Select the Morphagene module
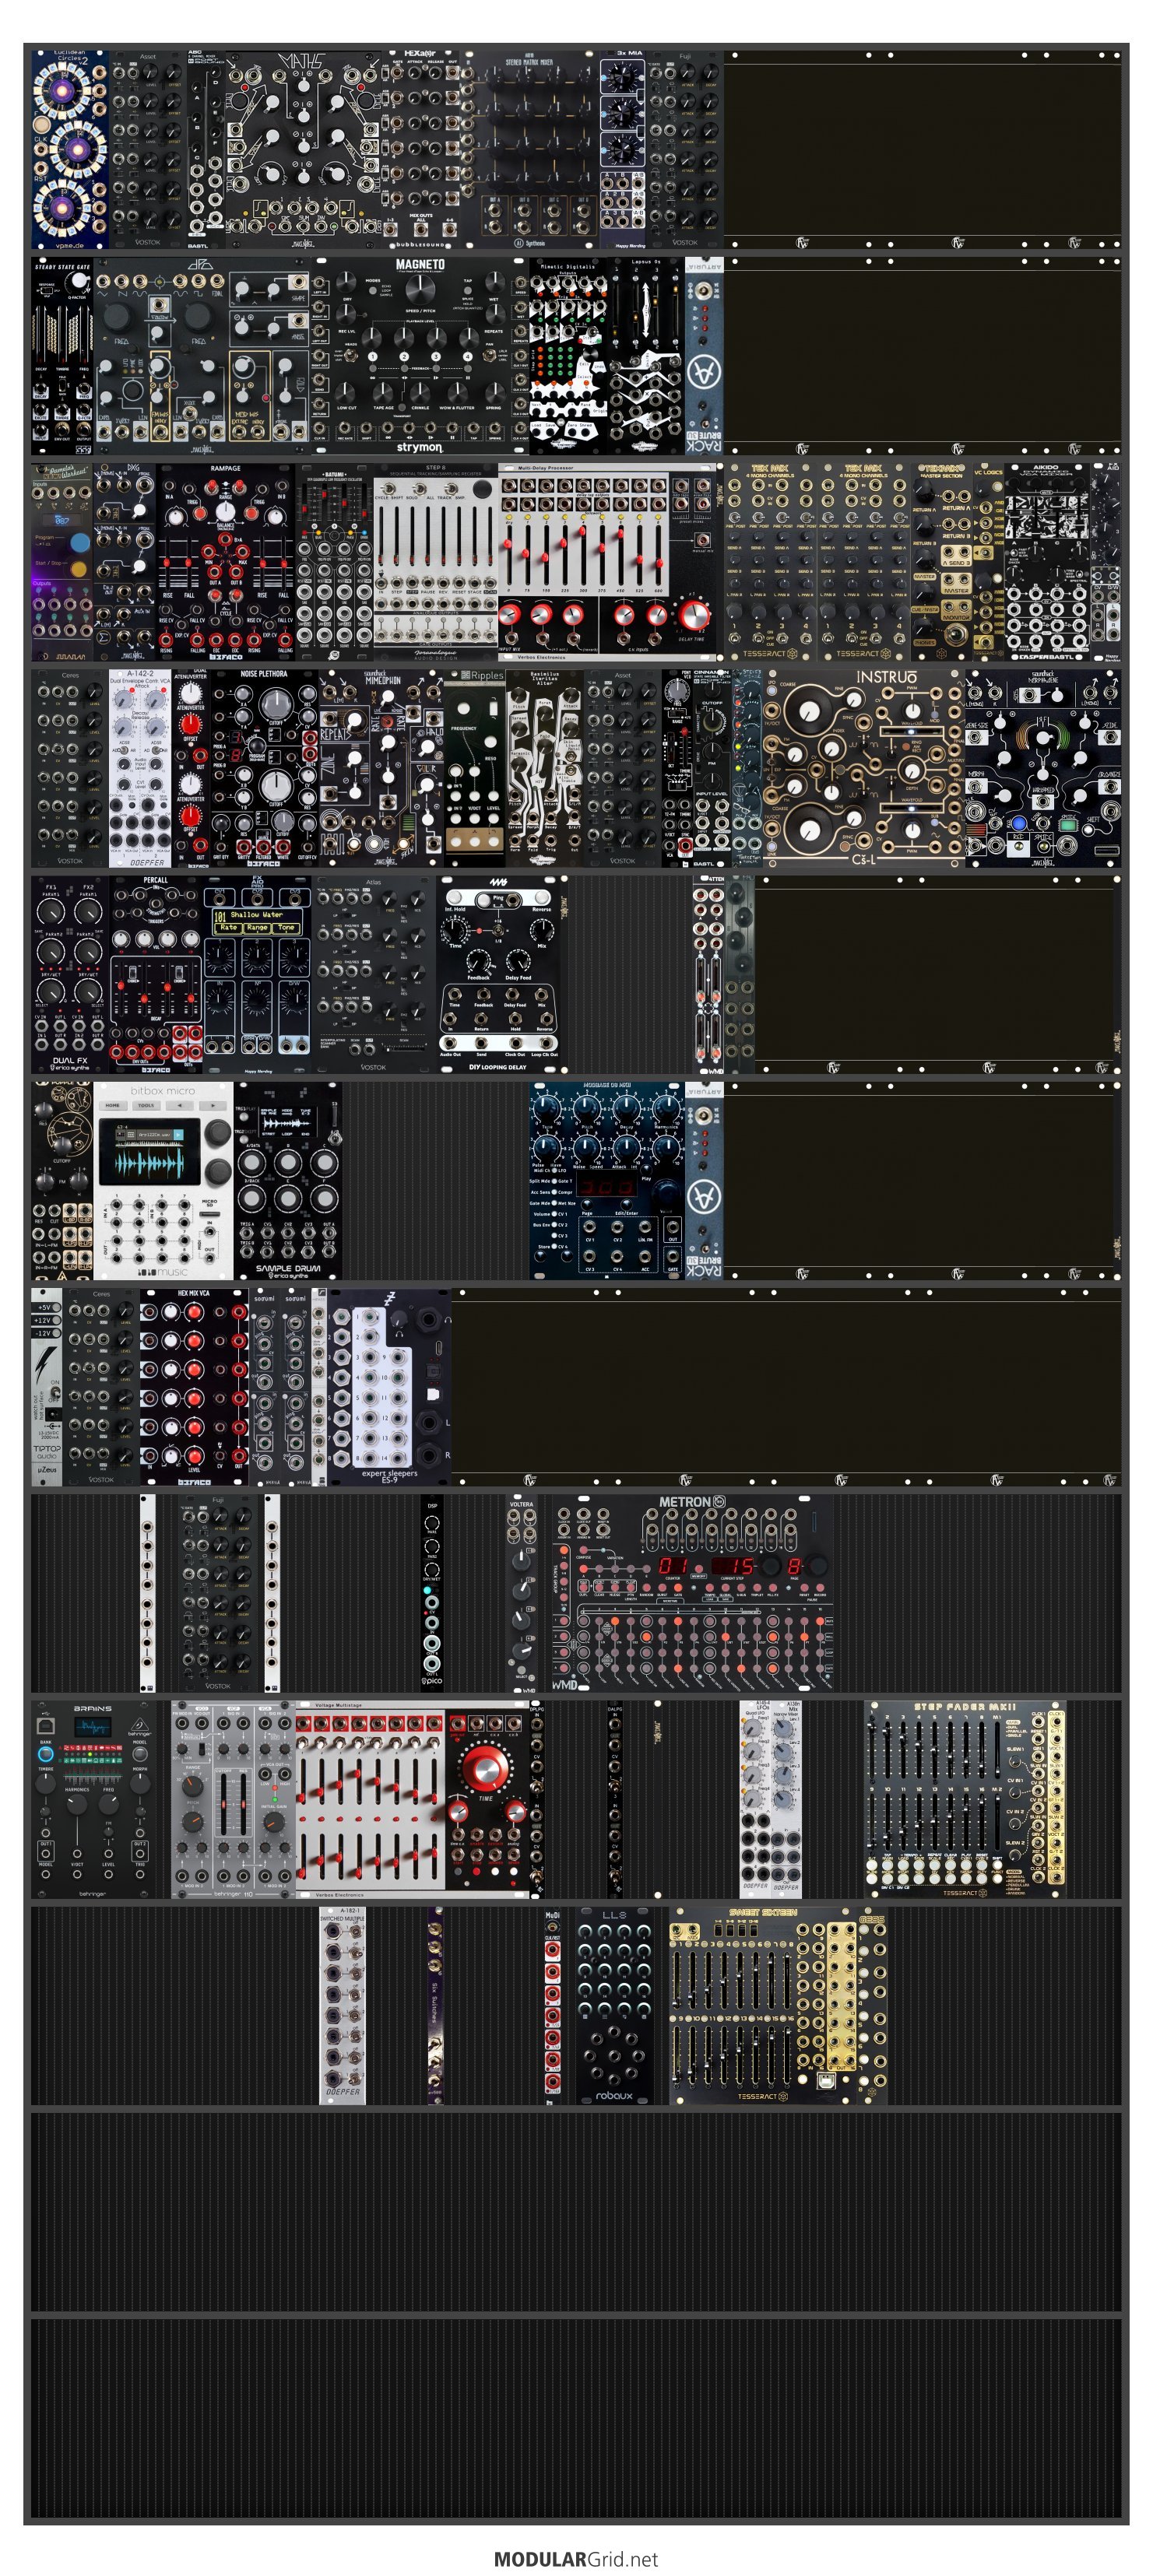 point(1042,768)
